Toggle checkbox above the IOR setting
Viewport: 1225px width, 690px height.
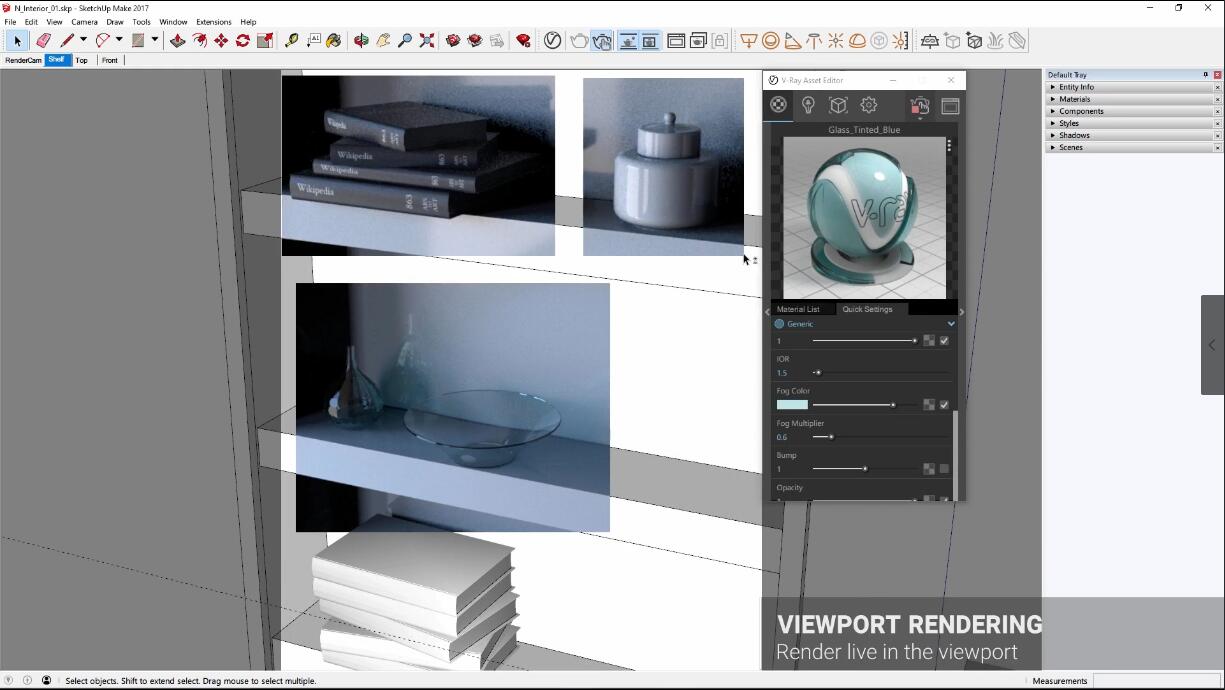(x=944, y=341)
